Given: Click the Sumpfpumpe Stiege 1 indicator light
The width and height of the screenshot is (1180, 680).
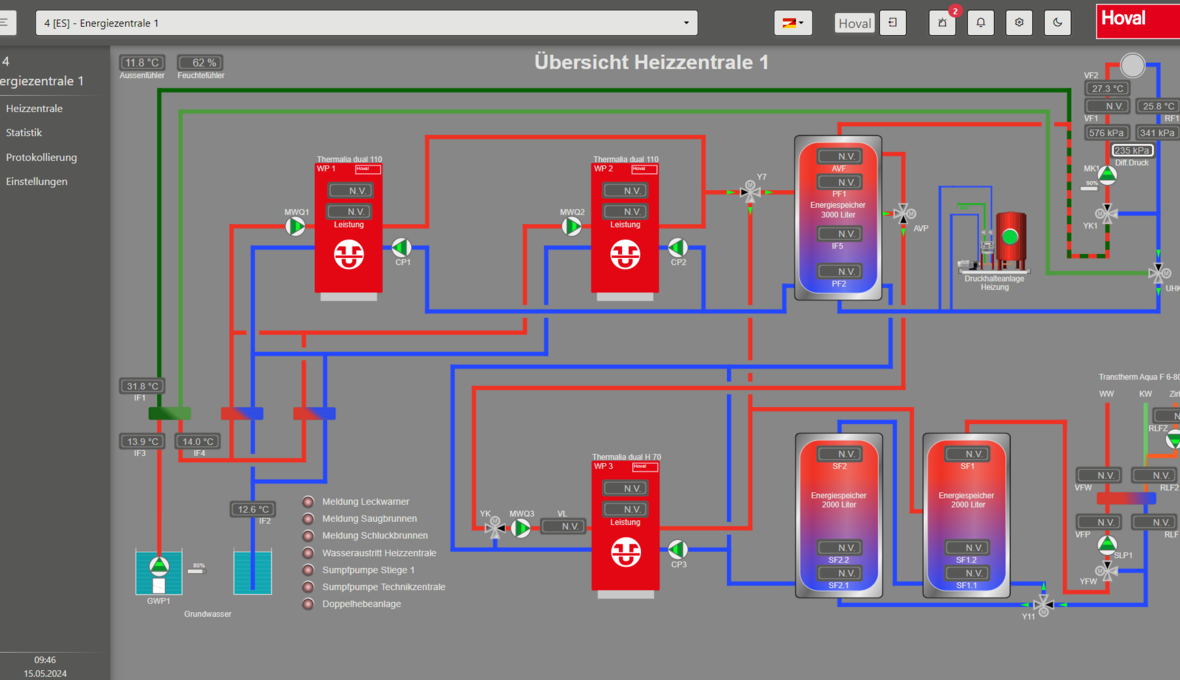Looking at the screenshot, I should pyautogui.click(x=308, y=570).
